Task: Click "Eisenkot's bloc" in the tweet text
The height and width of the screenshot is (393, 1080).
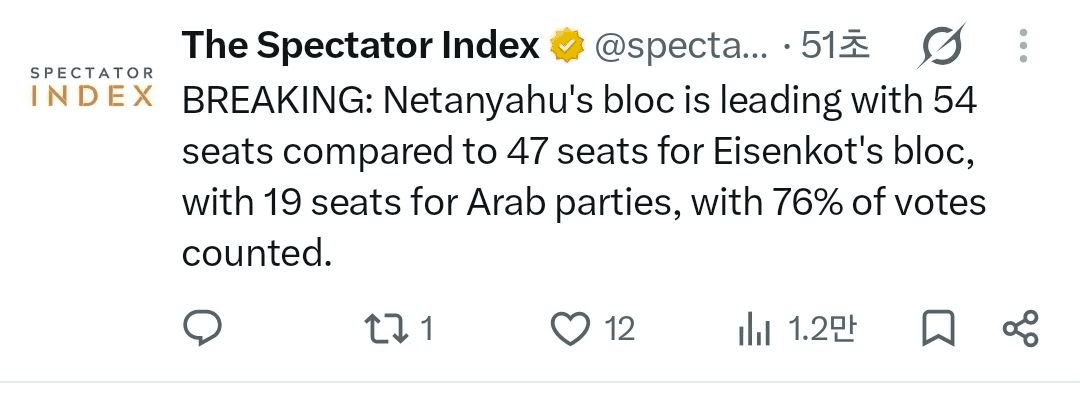Action: (842, 153)
